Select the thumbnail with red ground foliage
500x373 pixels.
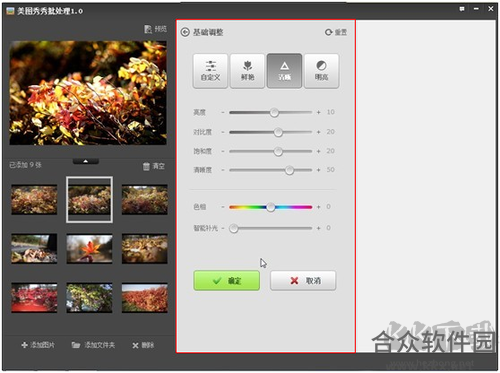pyautogui.click(x=34, y=298)
